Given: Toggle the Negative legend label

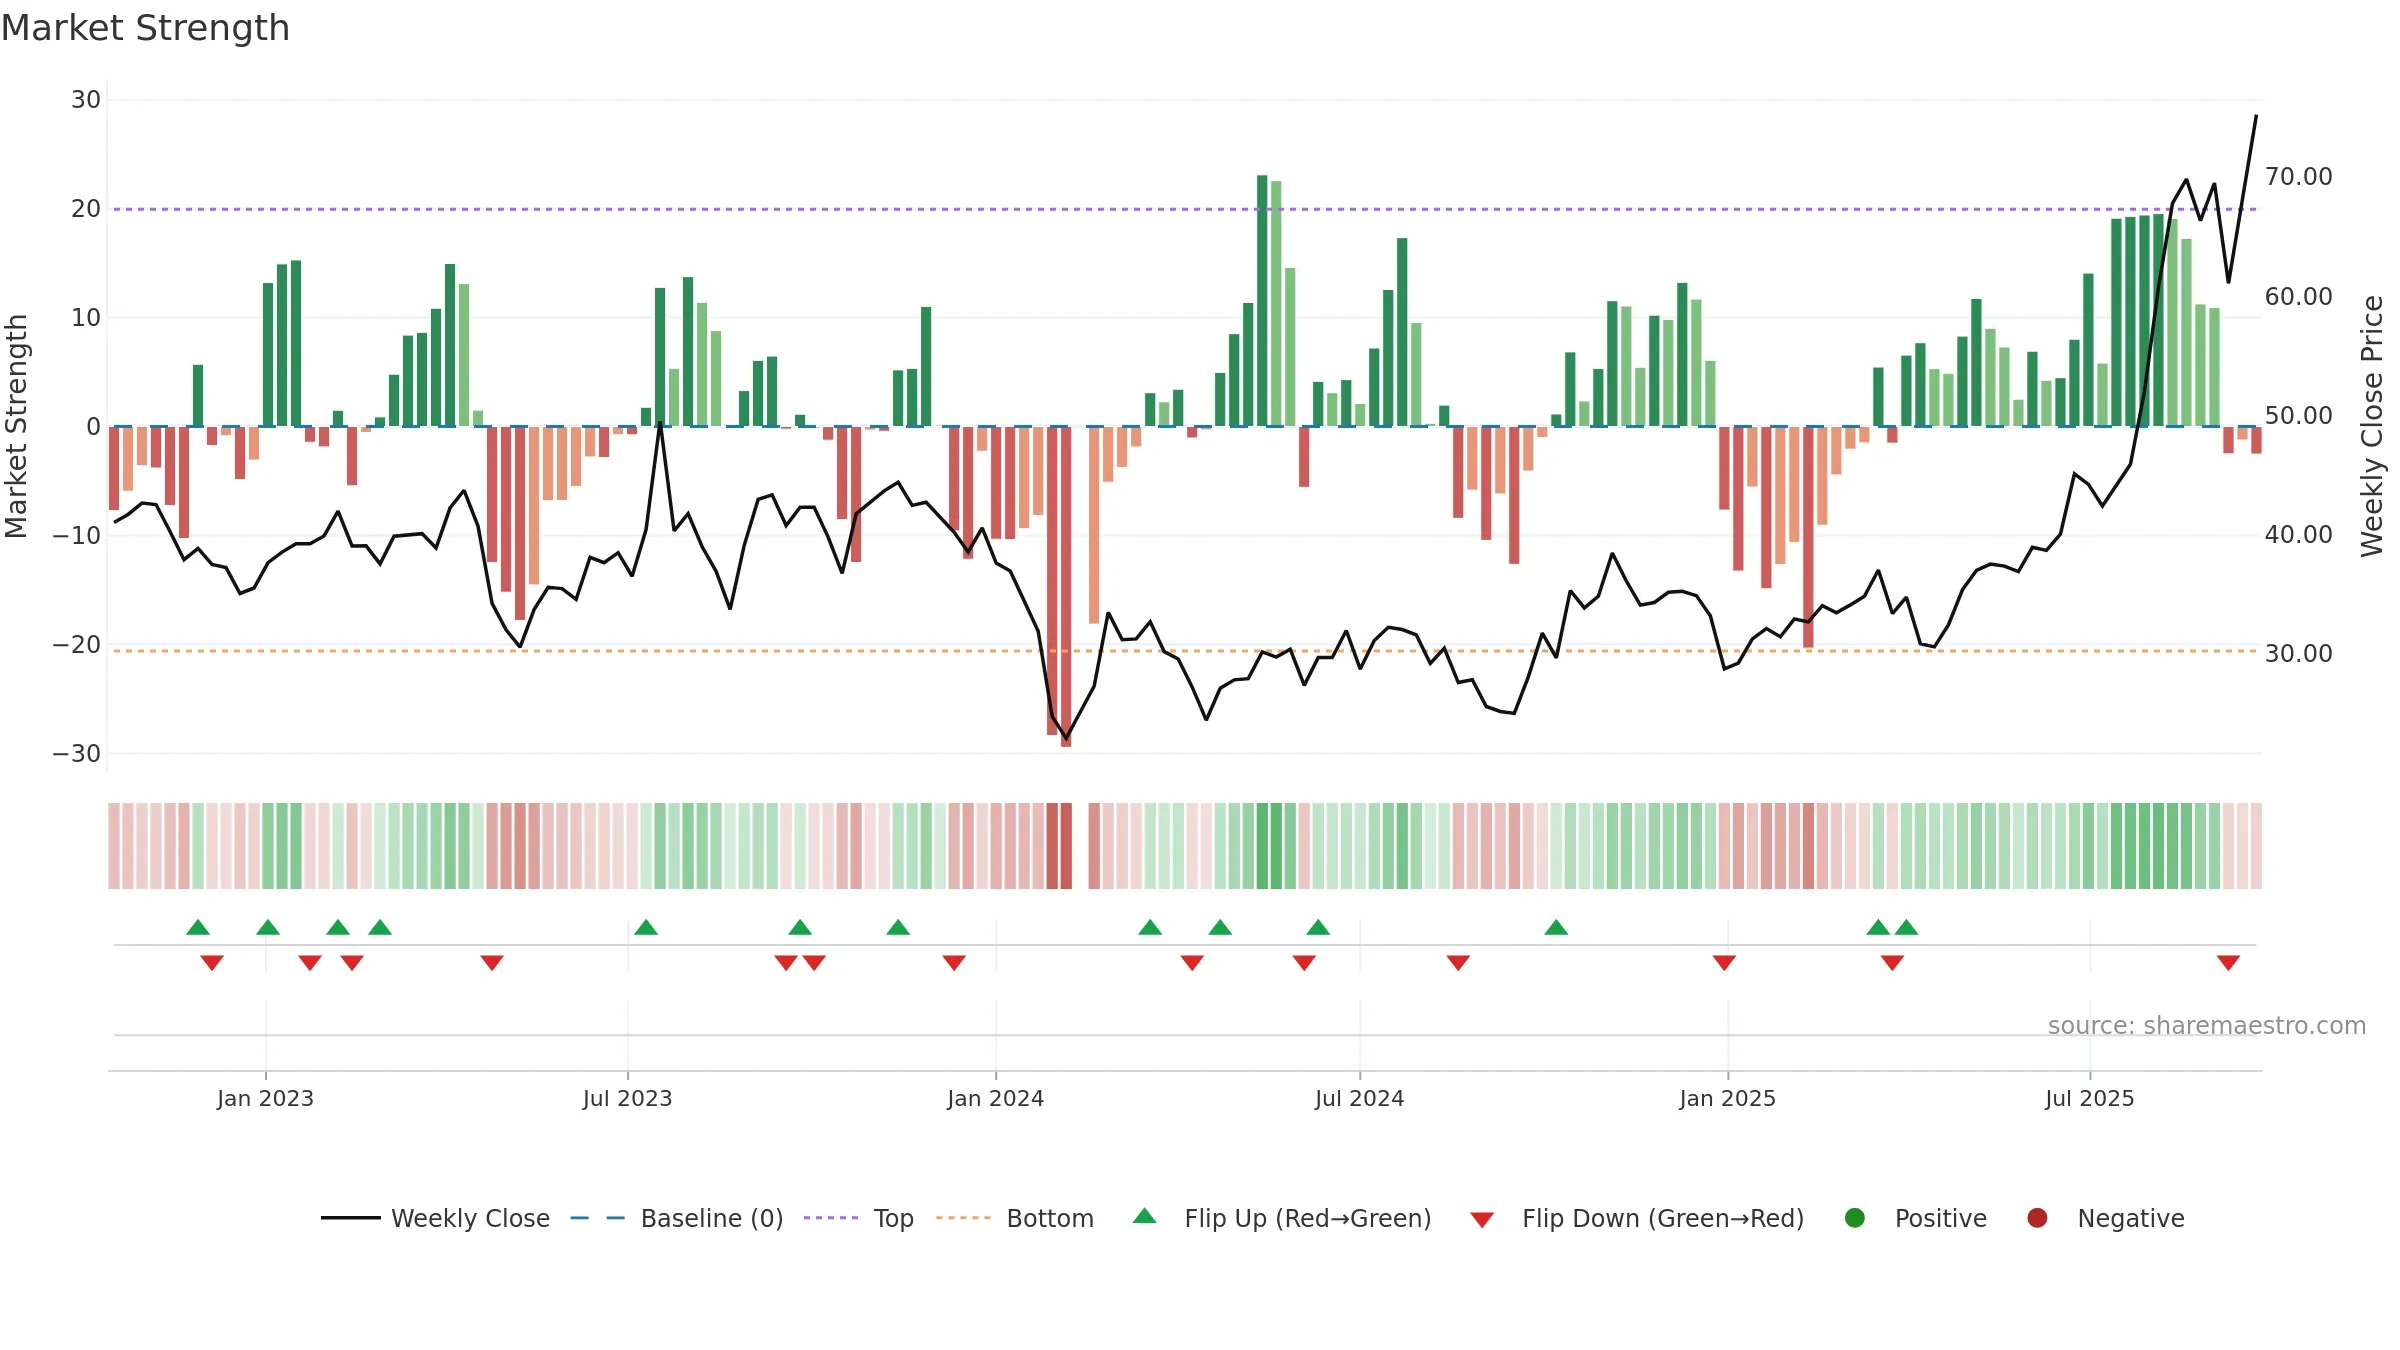Looking at the screenshot, I should pyautogui.click(x=2131, y=1218).
